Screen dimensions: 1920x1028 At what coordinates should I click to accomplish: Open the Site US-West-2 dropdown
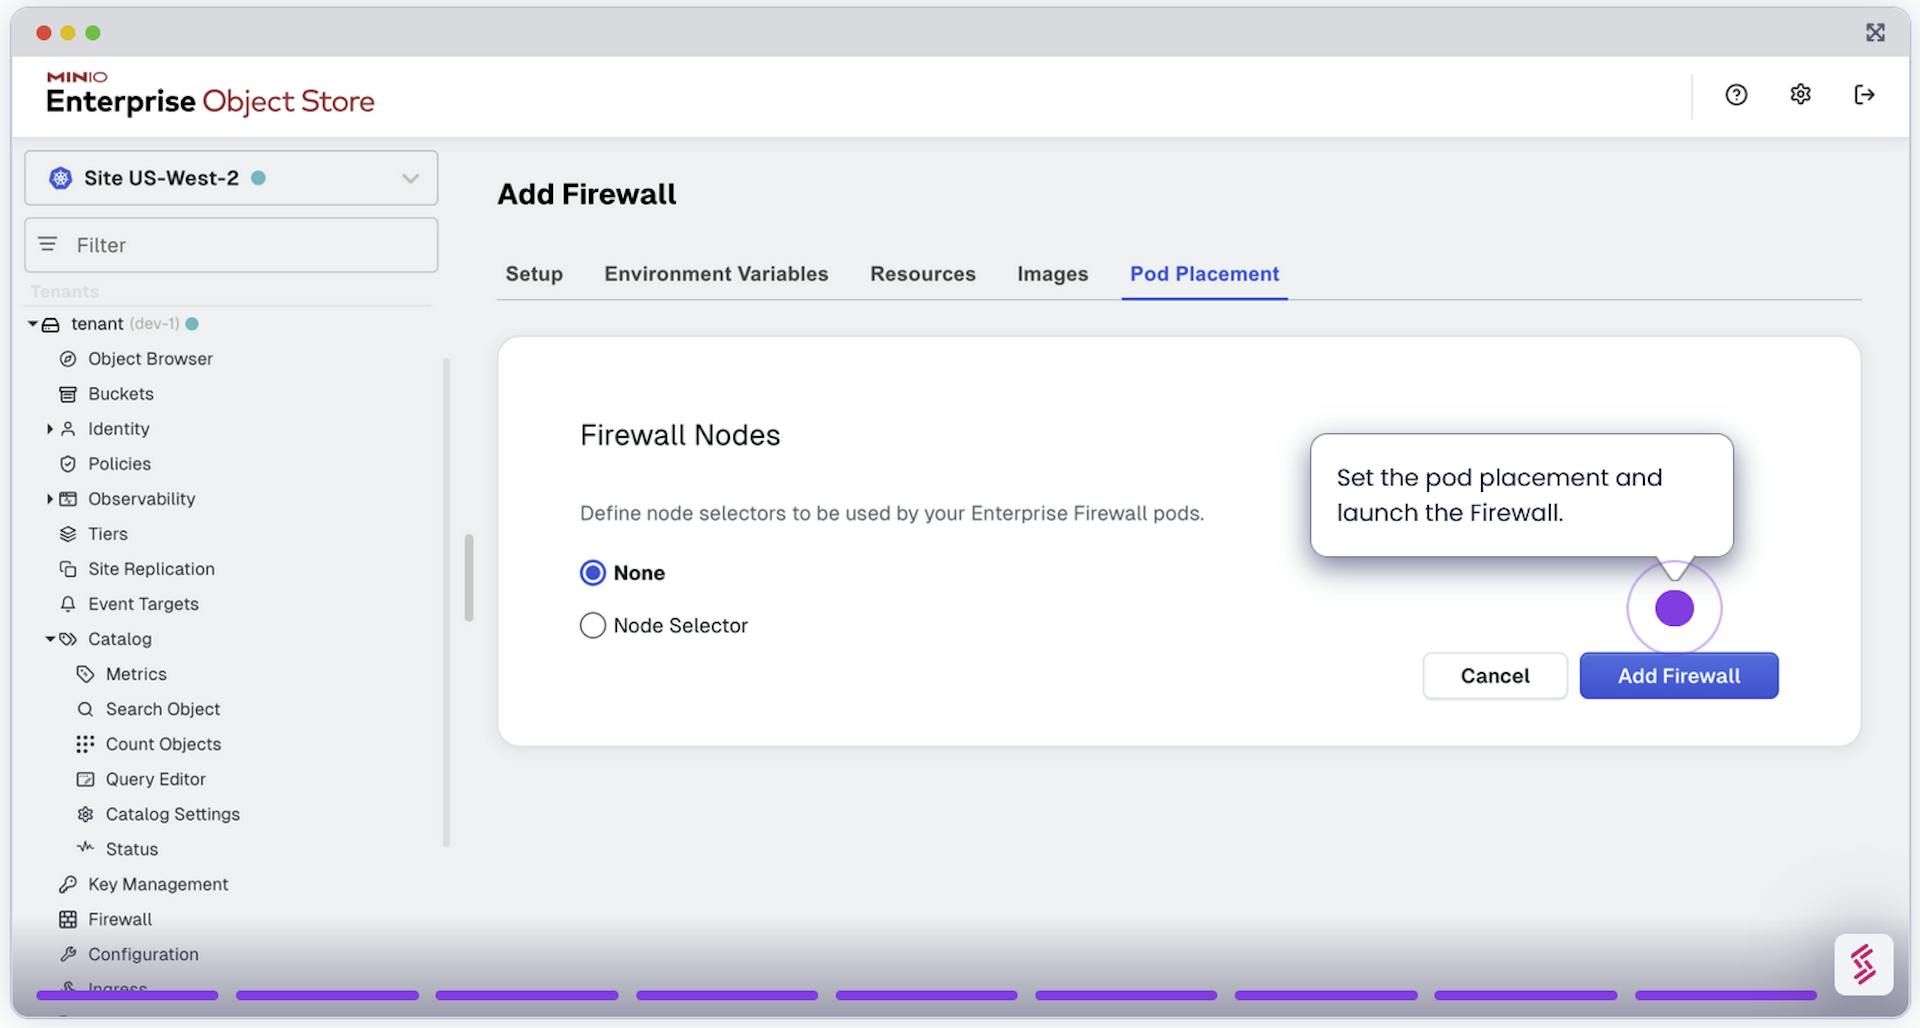click(231, 178)
